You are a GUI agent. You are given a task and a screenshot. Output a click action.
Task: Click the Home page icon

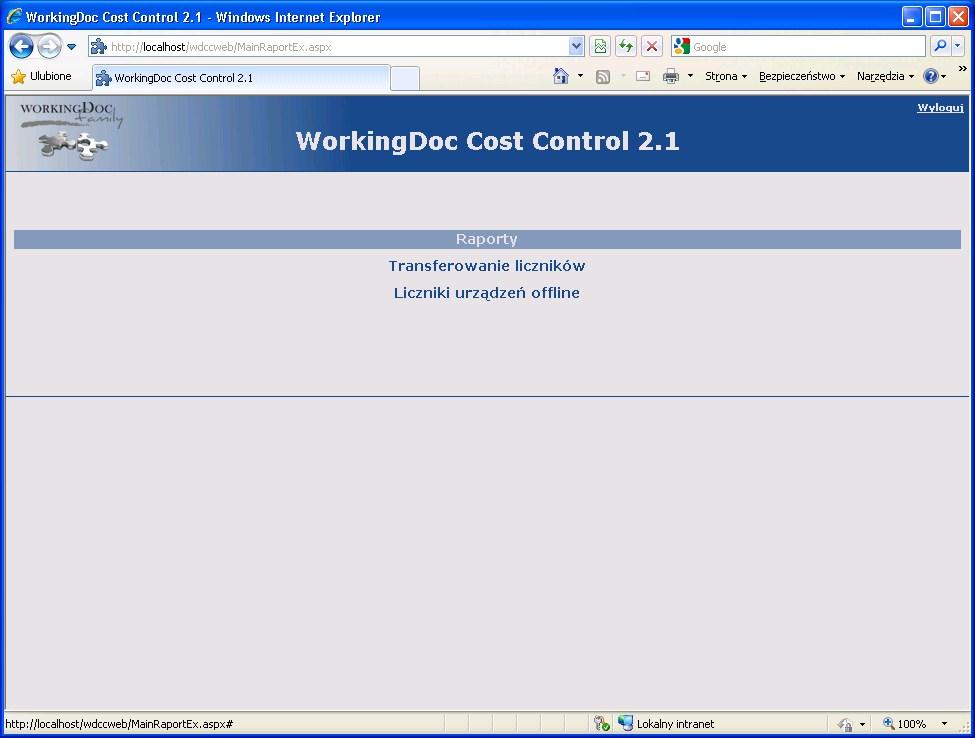pos(561,76)
